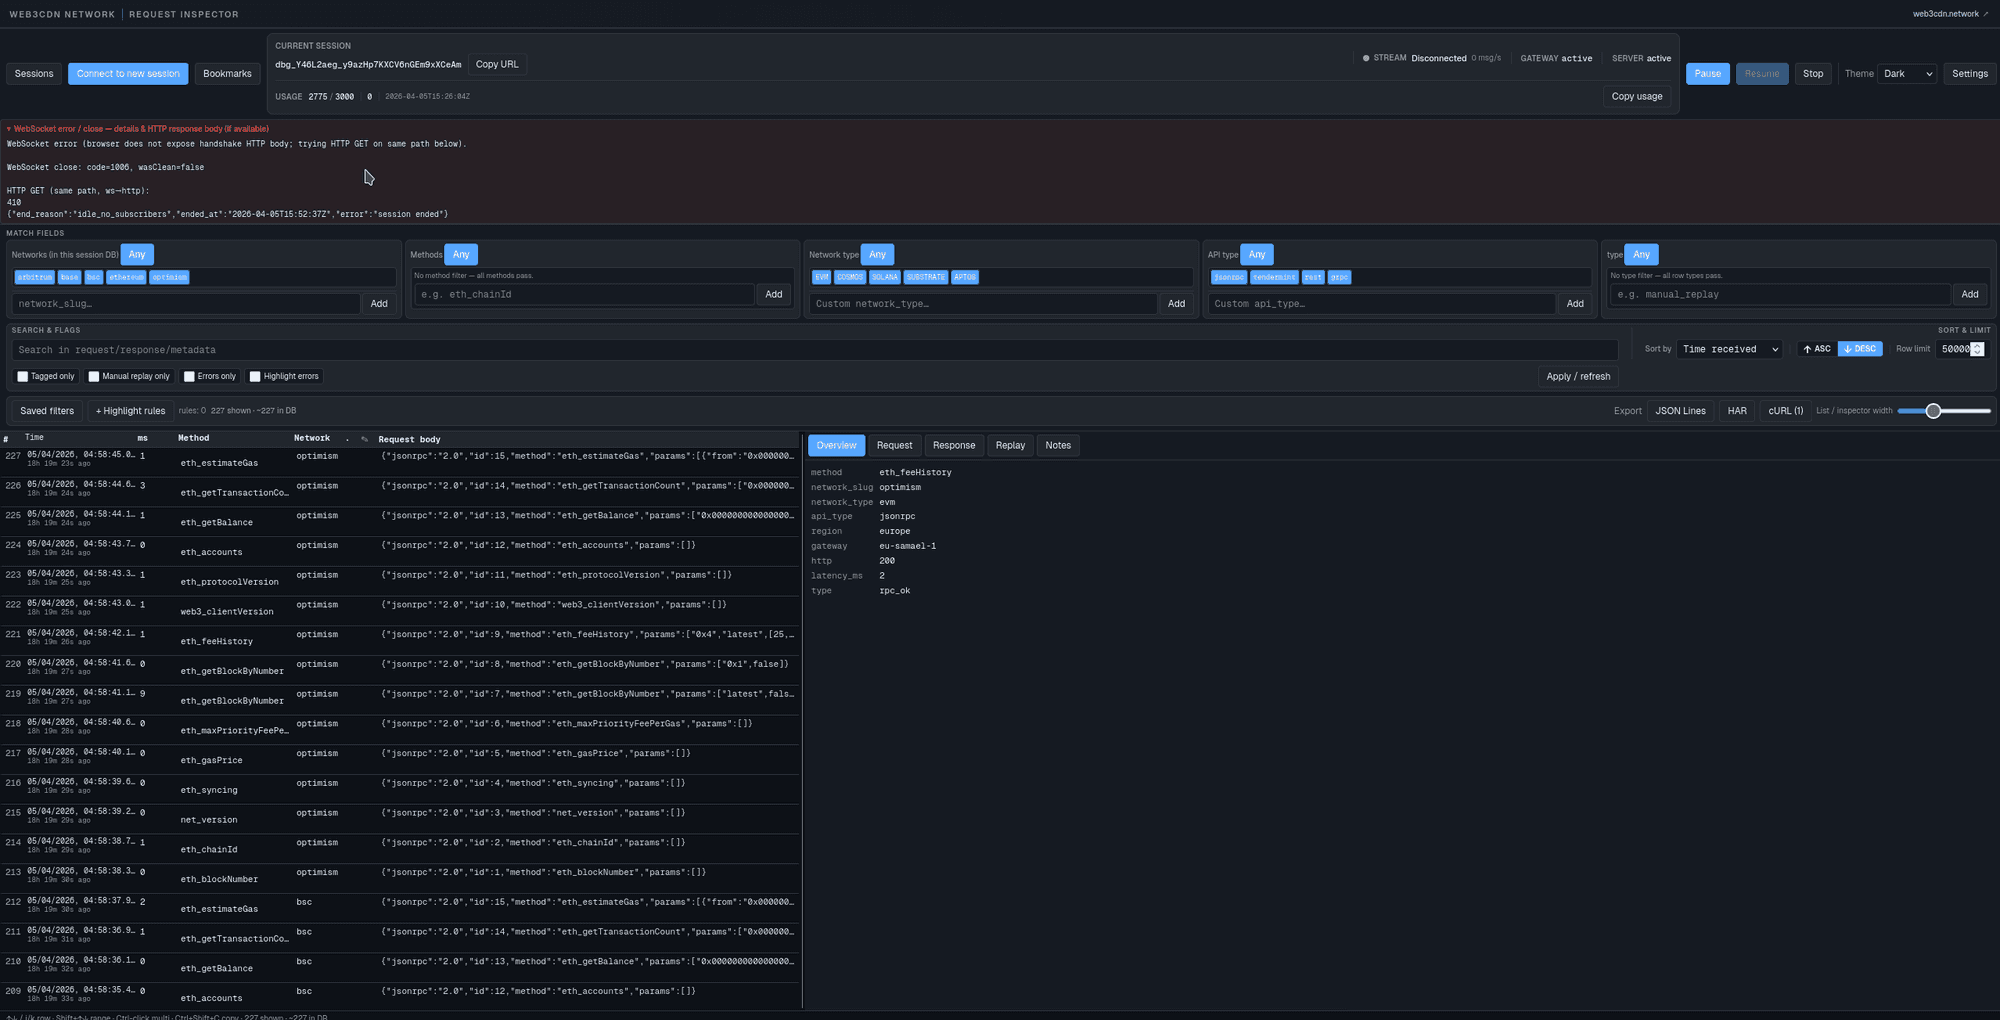Click the optimism network filter chip
Screen dimensions: 2000x1020
(169, 277)
